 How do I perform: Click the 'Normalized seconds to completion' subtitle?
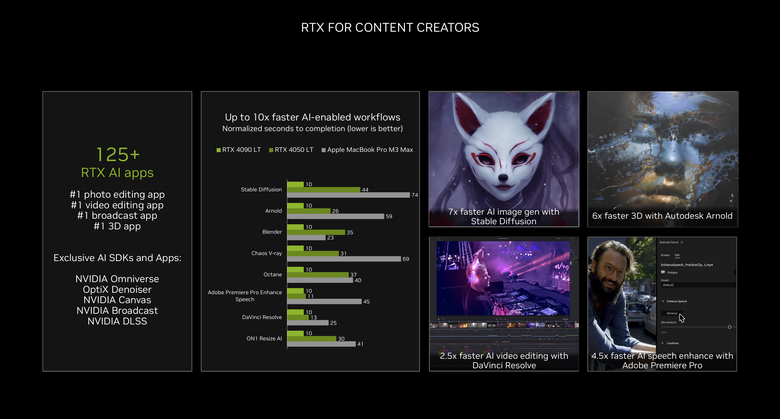tap(312, 129)
